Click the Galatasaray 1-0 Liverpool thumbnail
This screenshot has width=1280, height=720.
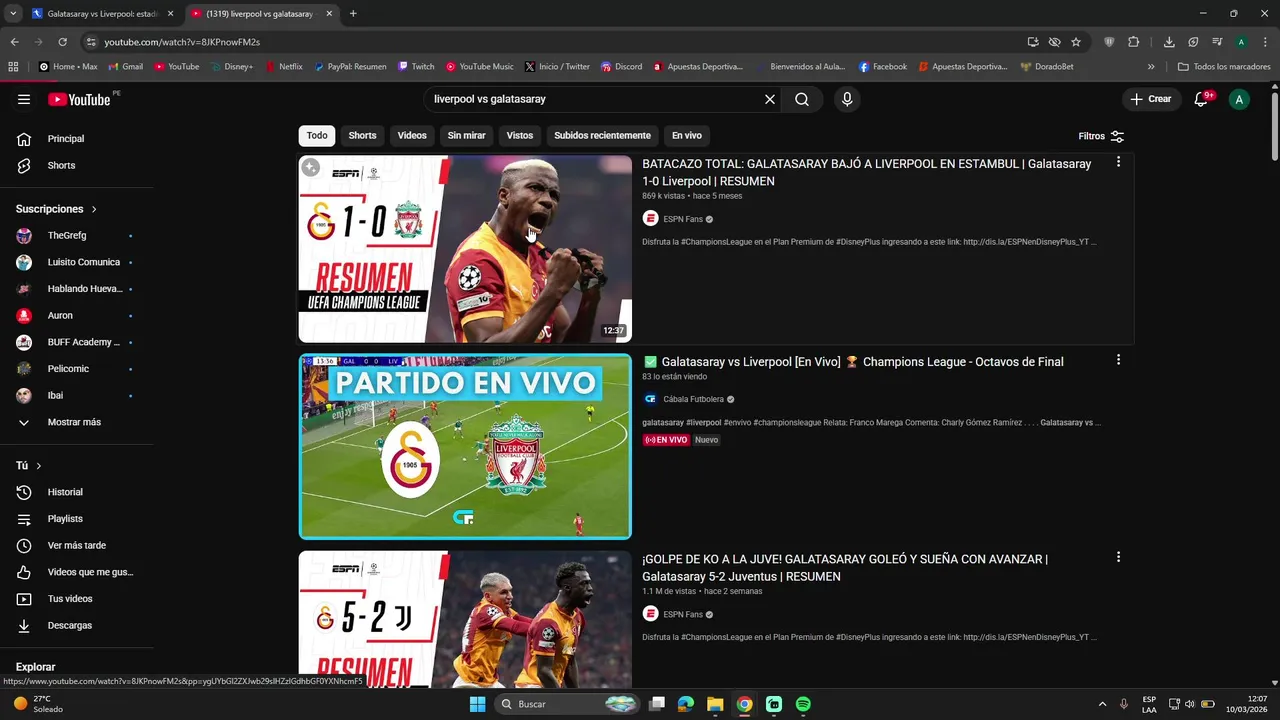[465, 249]
